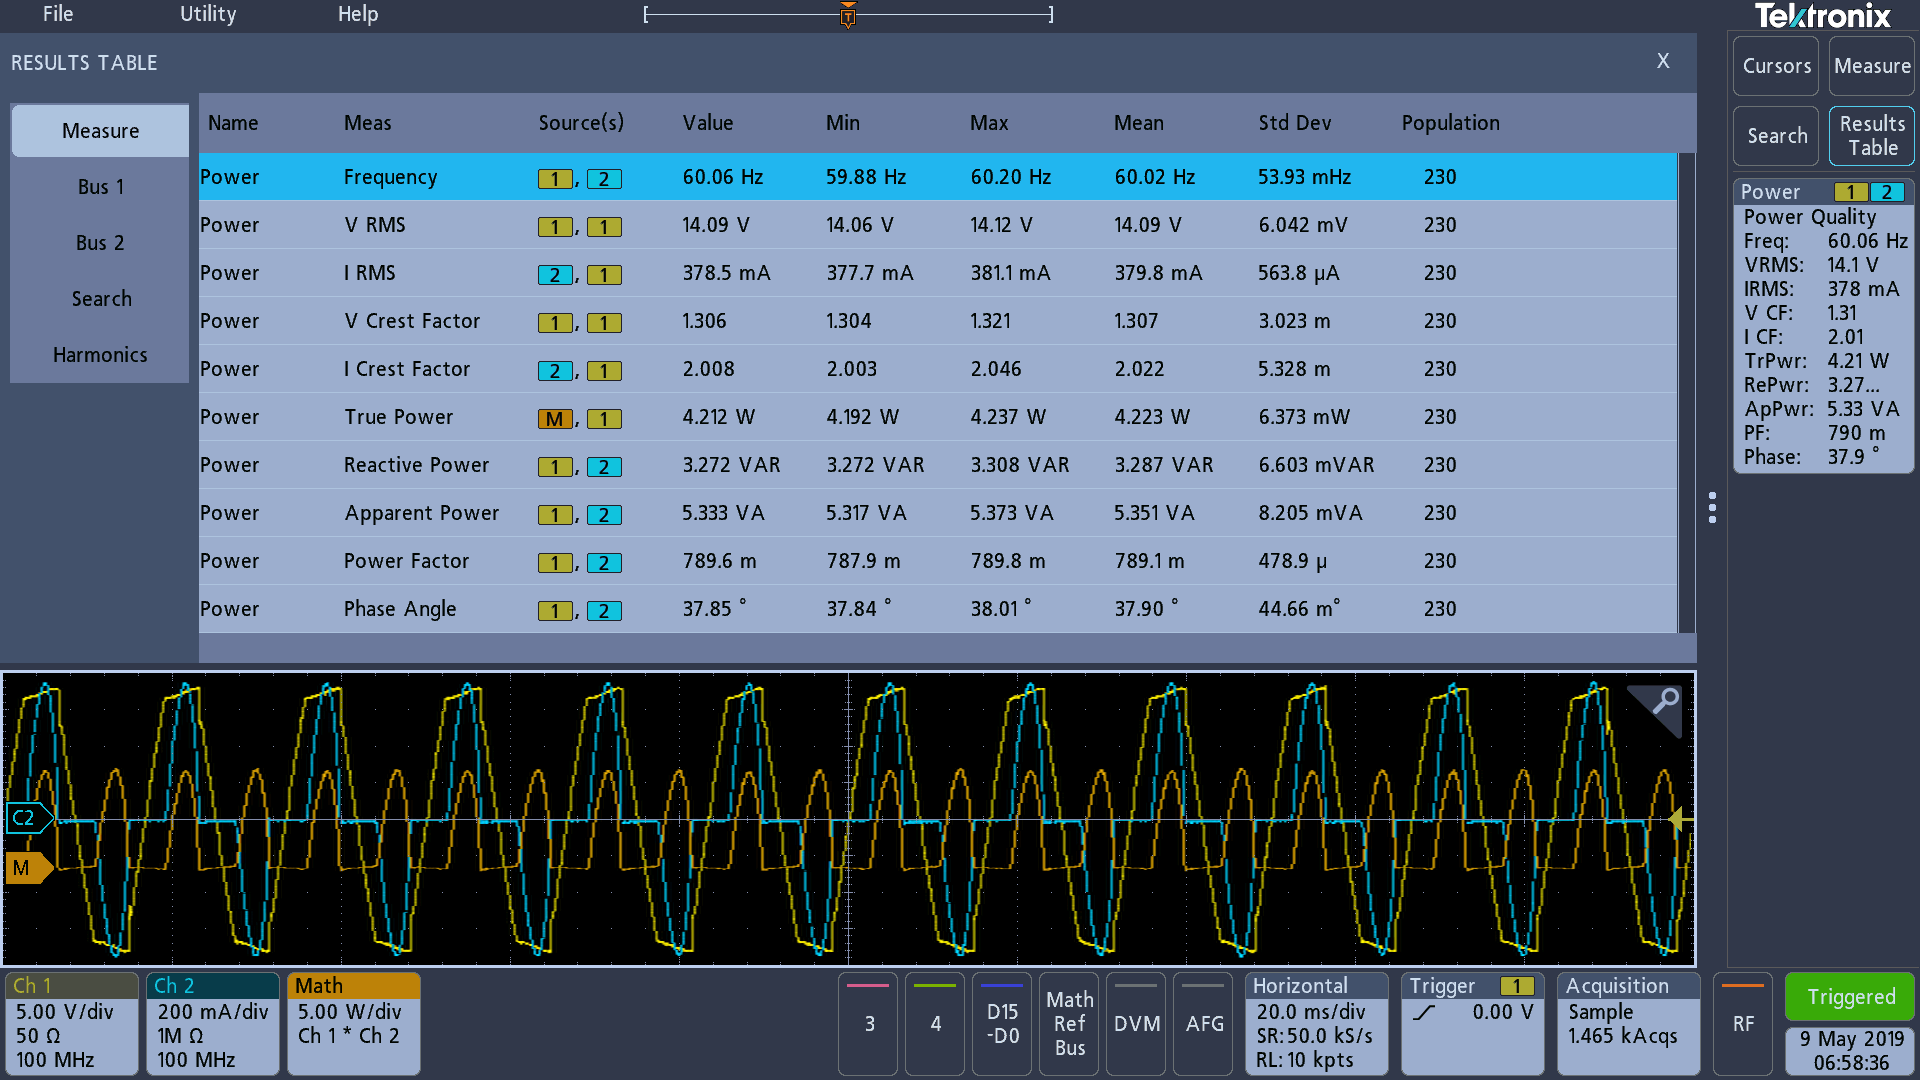Open the Horizontal settings badge
Screen dimensions: 1920x1080
point(1316,1023)
